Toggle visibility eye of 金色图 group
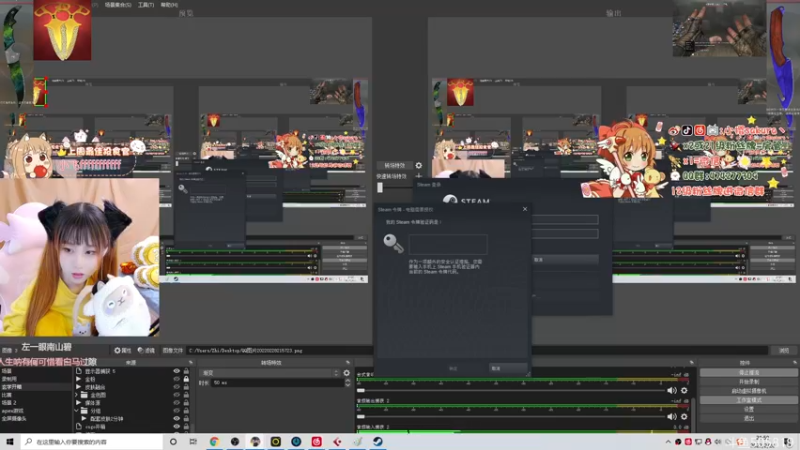800x450 pixels. (177, 395)
